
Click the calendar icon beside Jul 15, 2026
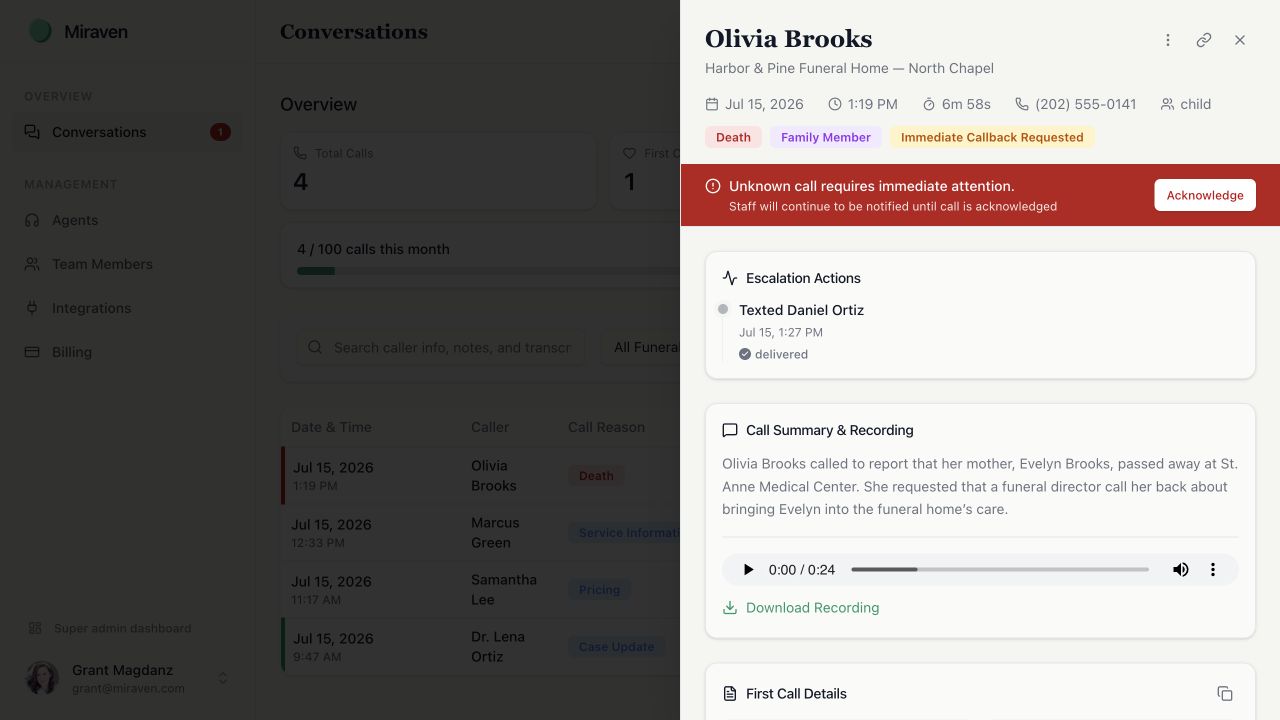pos(712,104)
